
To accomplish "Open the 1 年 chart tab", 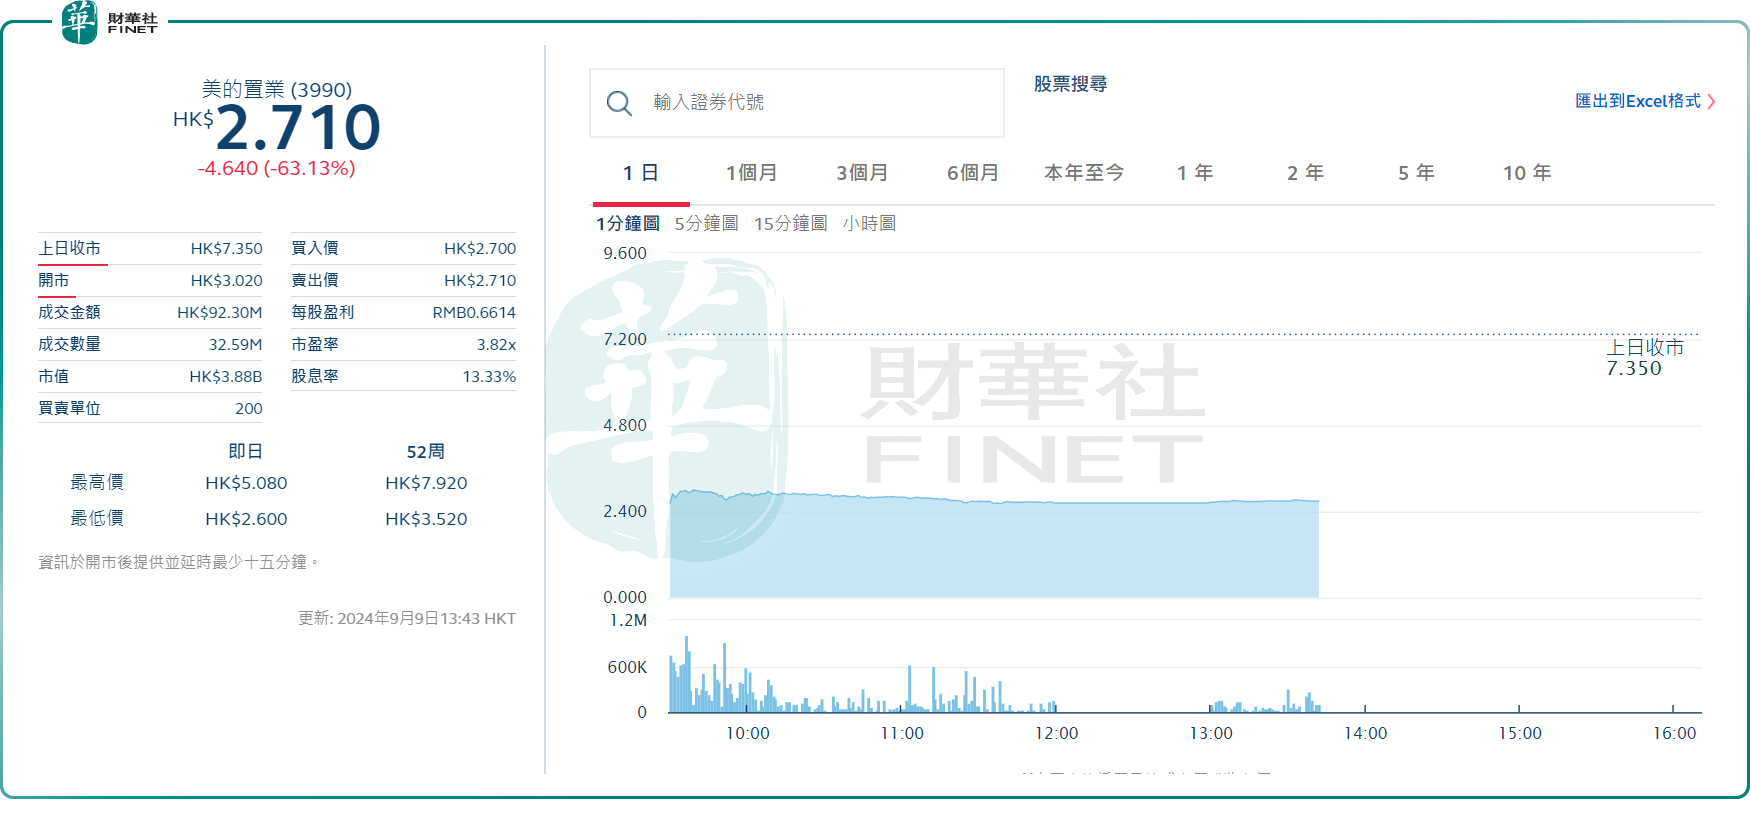I will [1195, 173].
